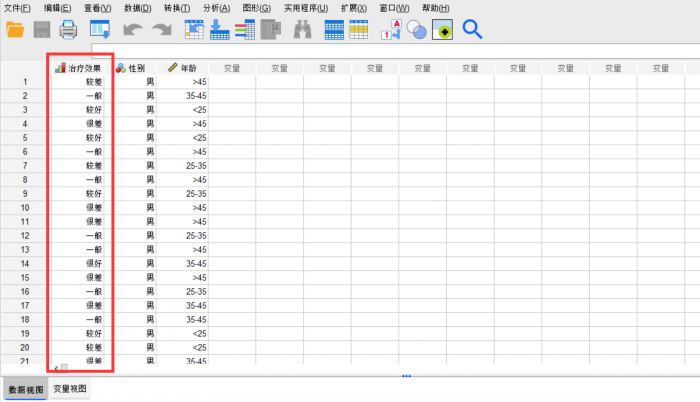700x402 pixels.
Task: Click the Print icon in toolbar
Action: 69,30
